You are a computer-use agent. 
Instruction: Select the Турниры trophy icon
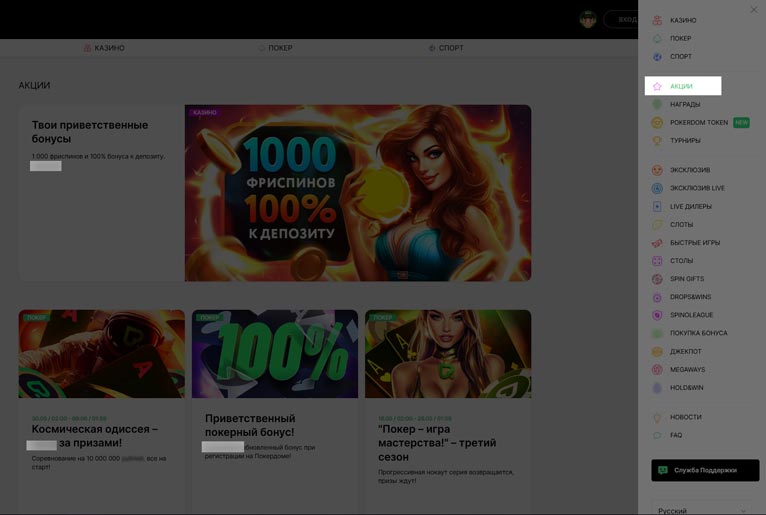point(657,141)
